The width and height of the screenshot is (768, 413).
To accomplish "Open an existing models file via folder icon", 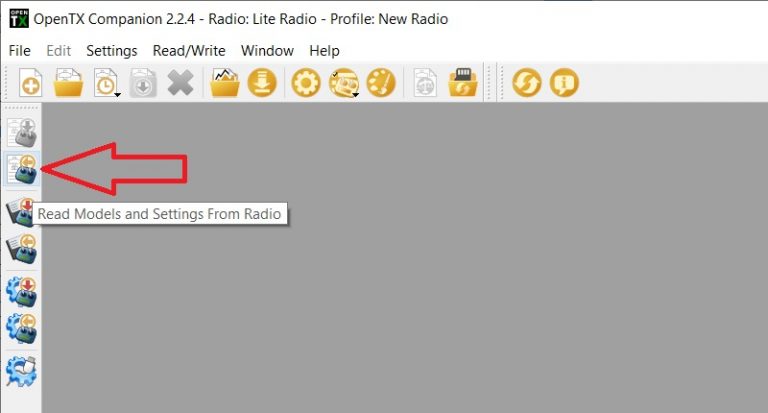I will coord(68,83).
